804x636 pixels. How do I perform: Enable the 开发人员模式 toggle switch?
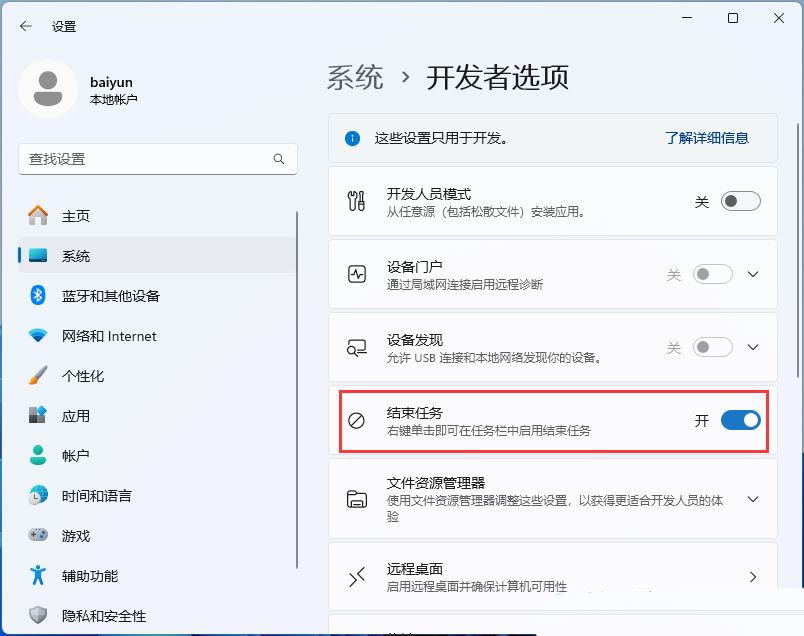tap(739, 200)
